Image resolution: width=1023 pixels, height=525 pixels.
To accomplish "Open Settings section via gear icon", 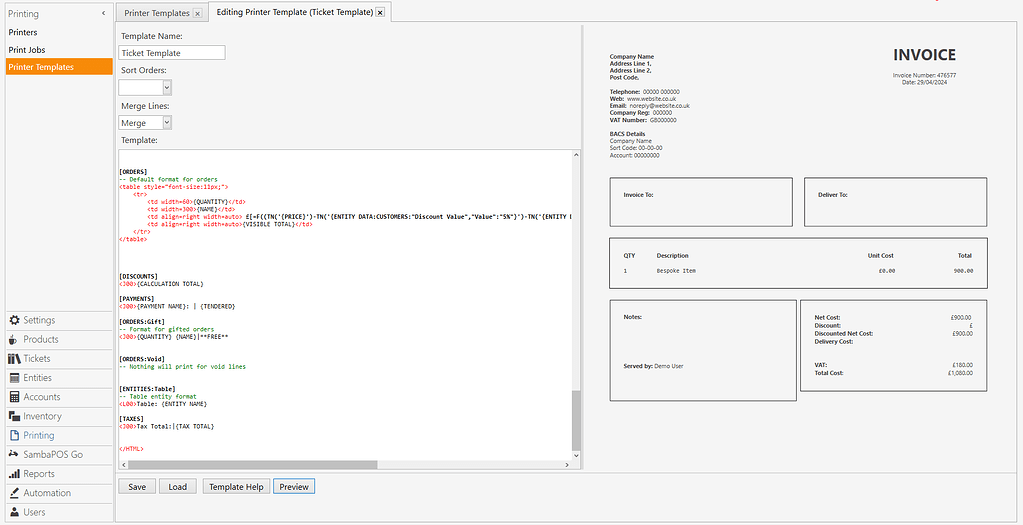I will (14, 320).
